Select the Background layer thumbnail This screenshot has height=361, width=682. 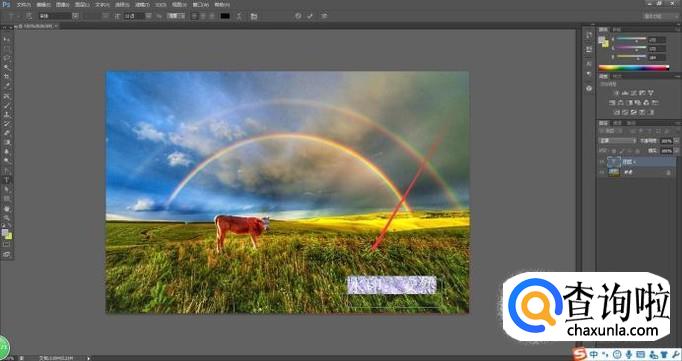click(614, 173)
